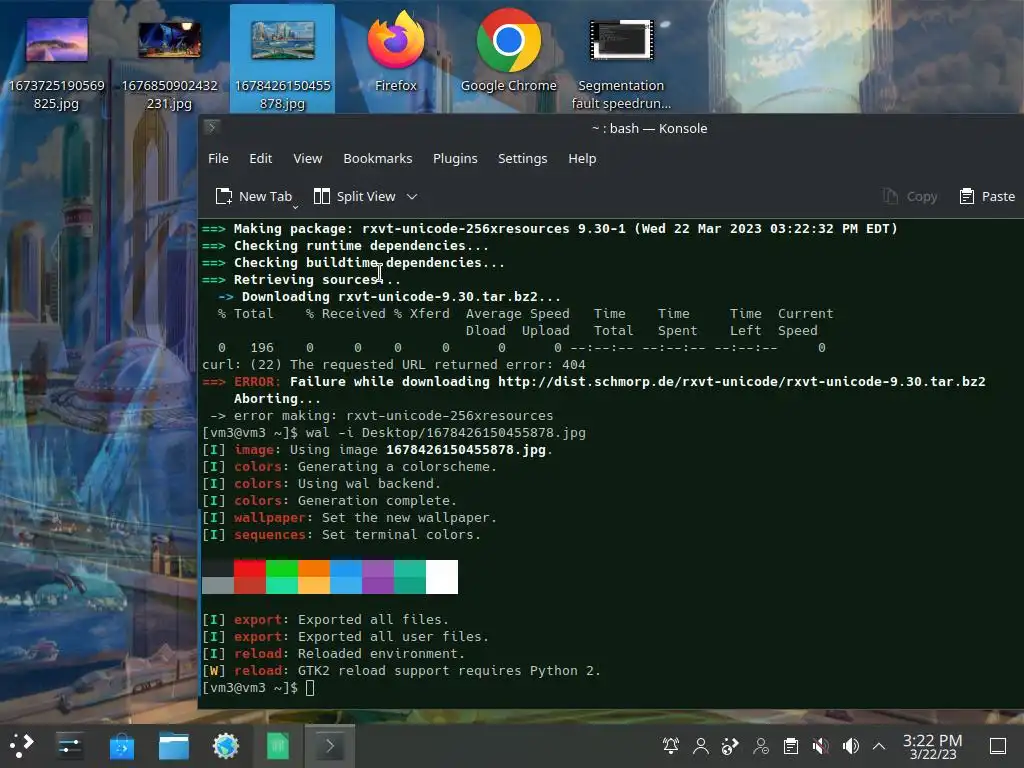Click the New Tab button
Viewport: 1024px width, 768px height.
pos(253,197)
